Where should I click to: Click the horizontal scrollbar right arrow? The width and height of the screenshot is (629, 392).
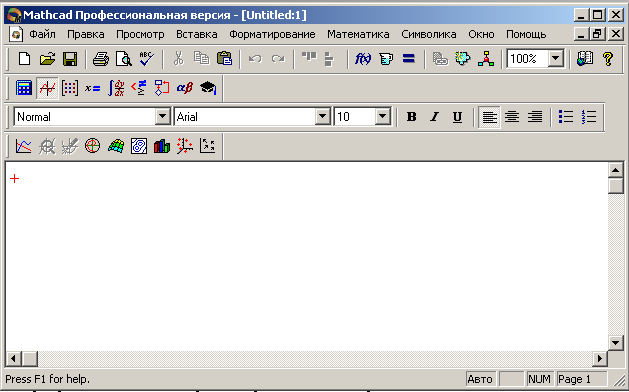pyautogui.click(x=600, y=358)
